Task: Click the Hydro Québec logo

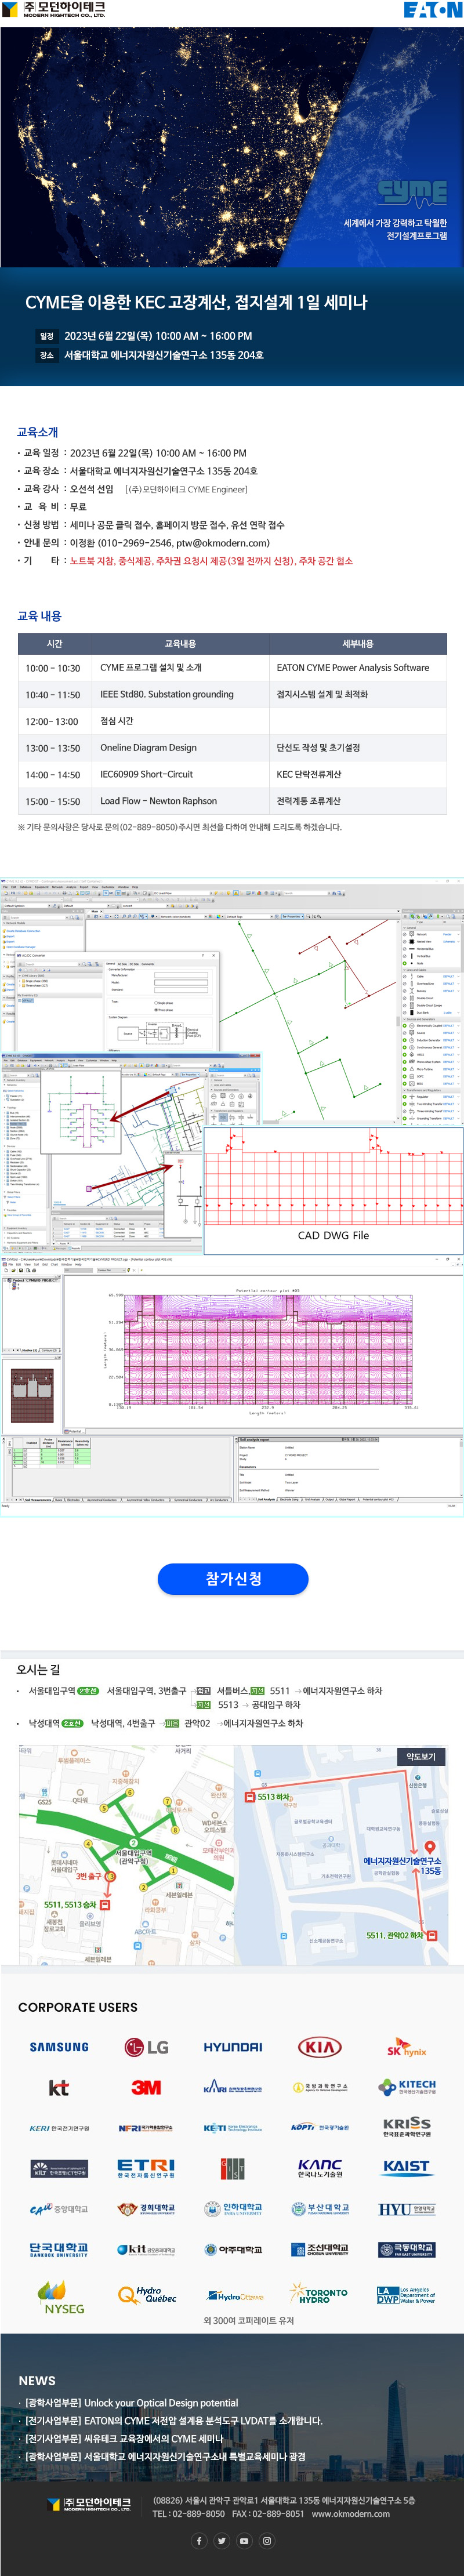Action: 146,2295
